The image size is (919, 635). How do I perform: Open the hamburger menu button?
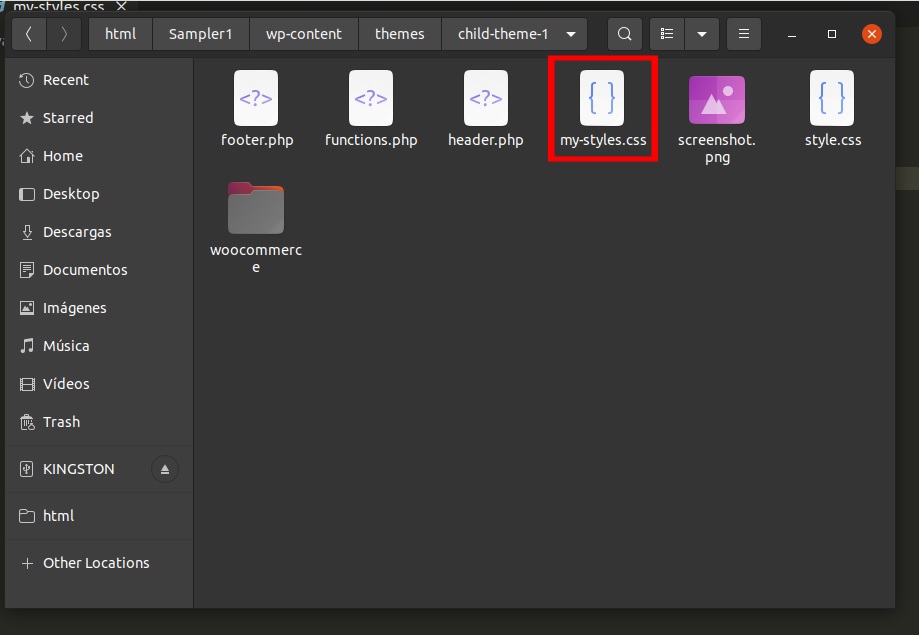click(x=744, y=34)
